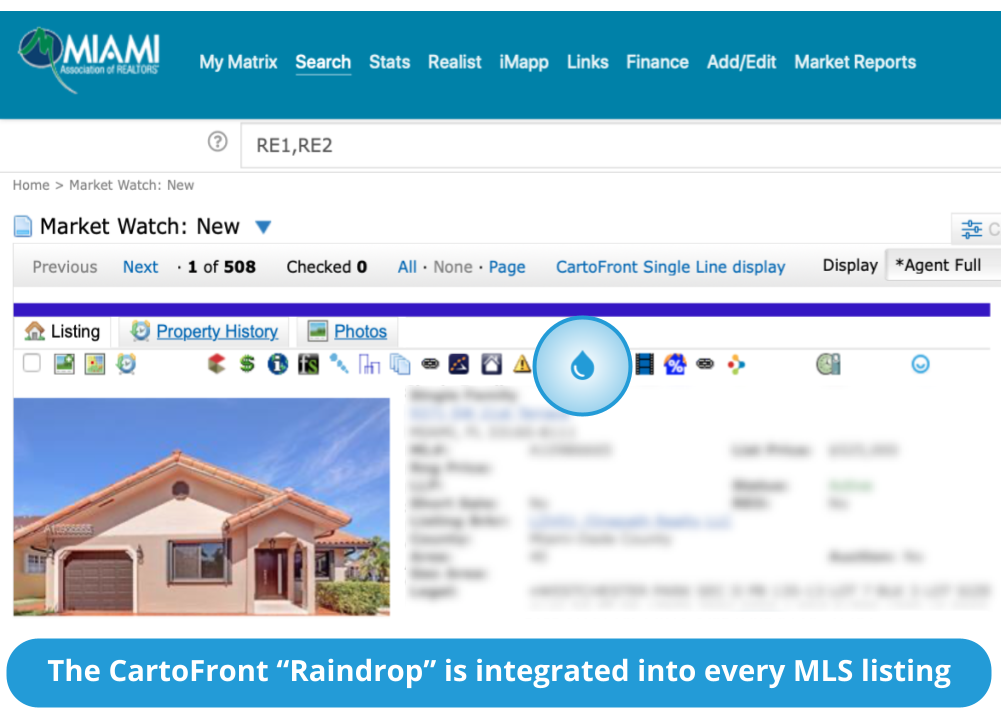Click the green dollar sign icon
This screenshot has height=719, width=1001.
pyautogui.click(x=247, y=364)
